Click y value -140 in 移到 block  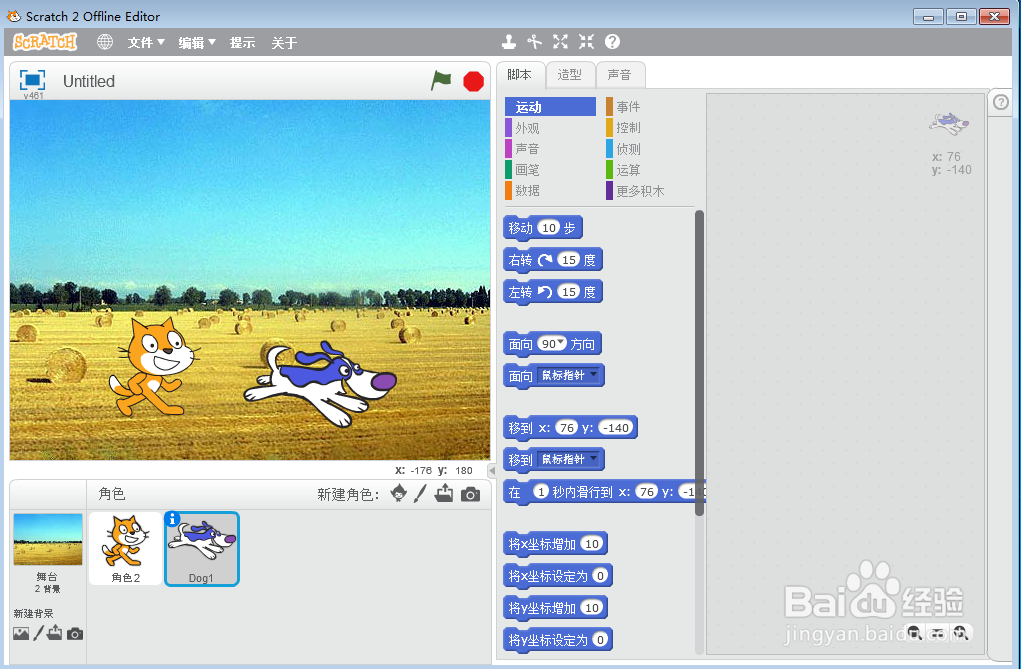(x=616, y=428)
